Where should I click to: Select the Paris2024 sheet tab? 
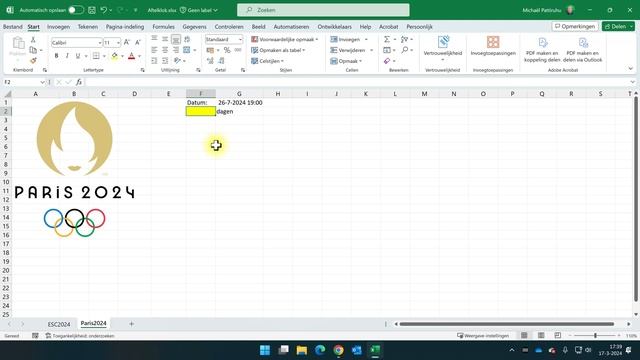[93, 323]
